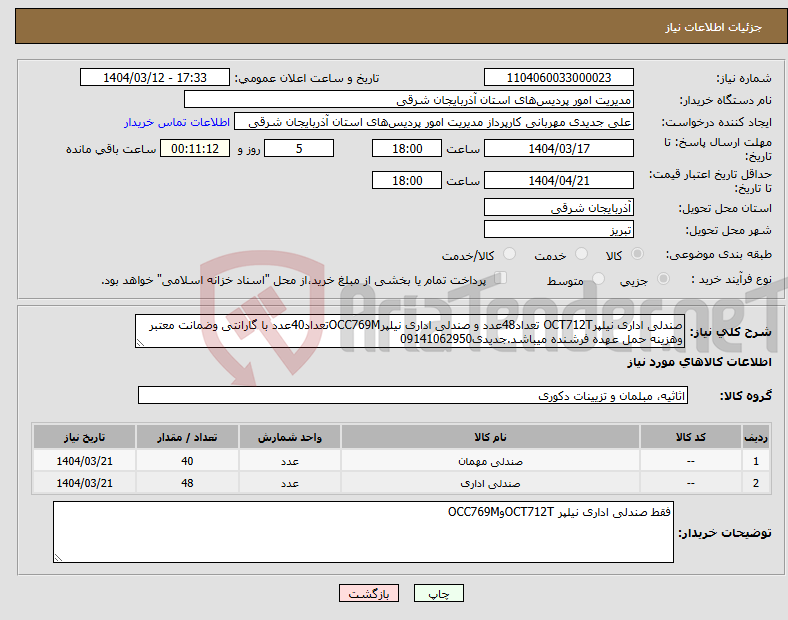This screenshot has height=620, width=788.
Task: Select the جزیی purchase type radio
Action: point(663,278)
